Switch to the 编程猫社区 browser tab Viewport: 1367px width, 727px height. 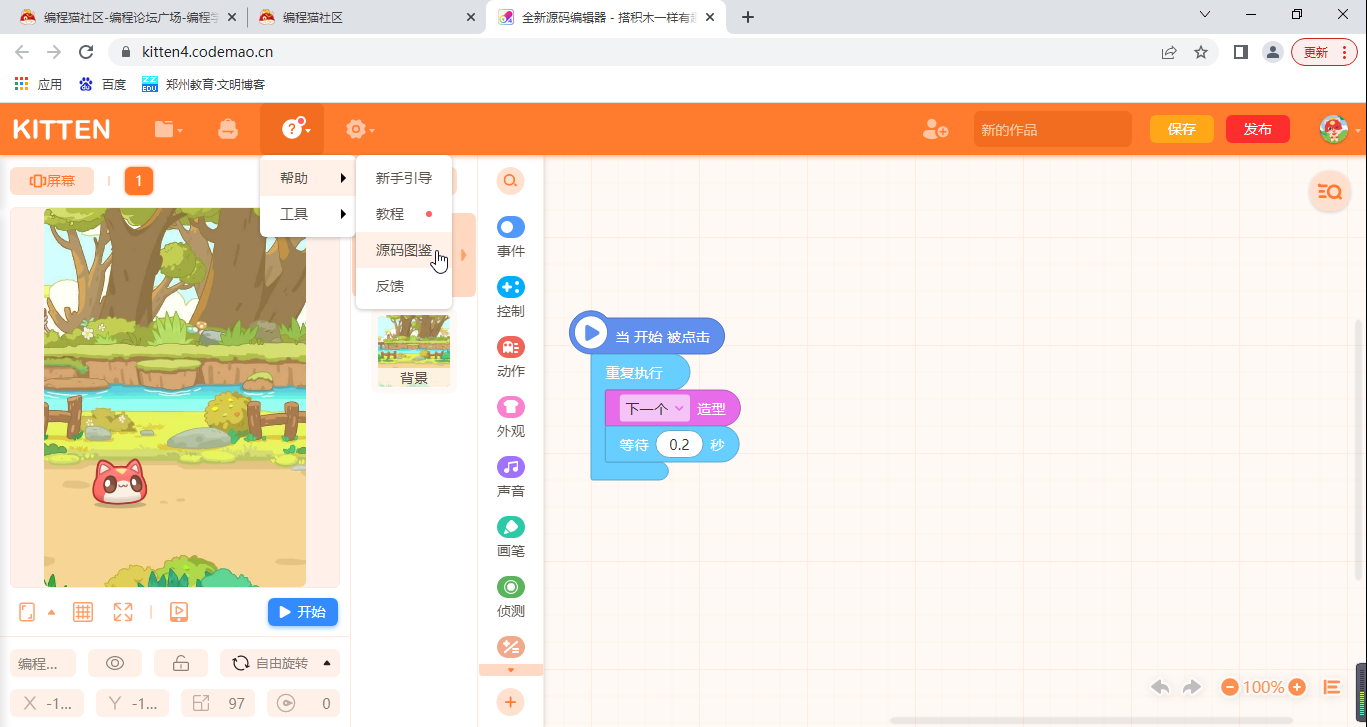click(x=365, y=17)
